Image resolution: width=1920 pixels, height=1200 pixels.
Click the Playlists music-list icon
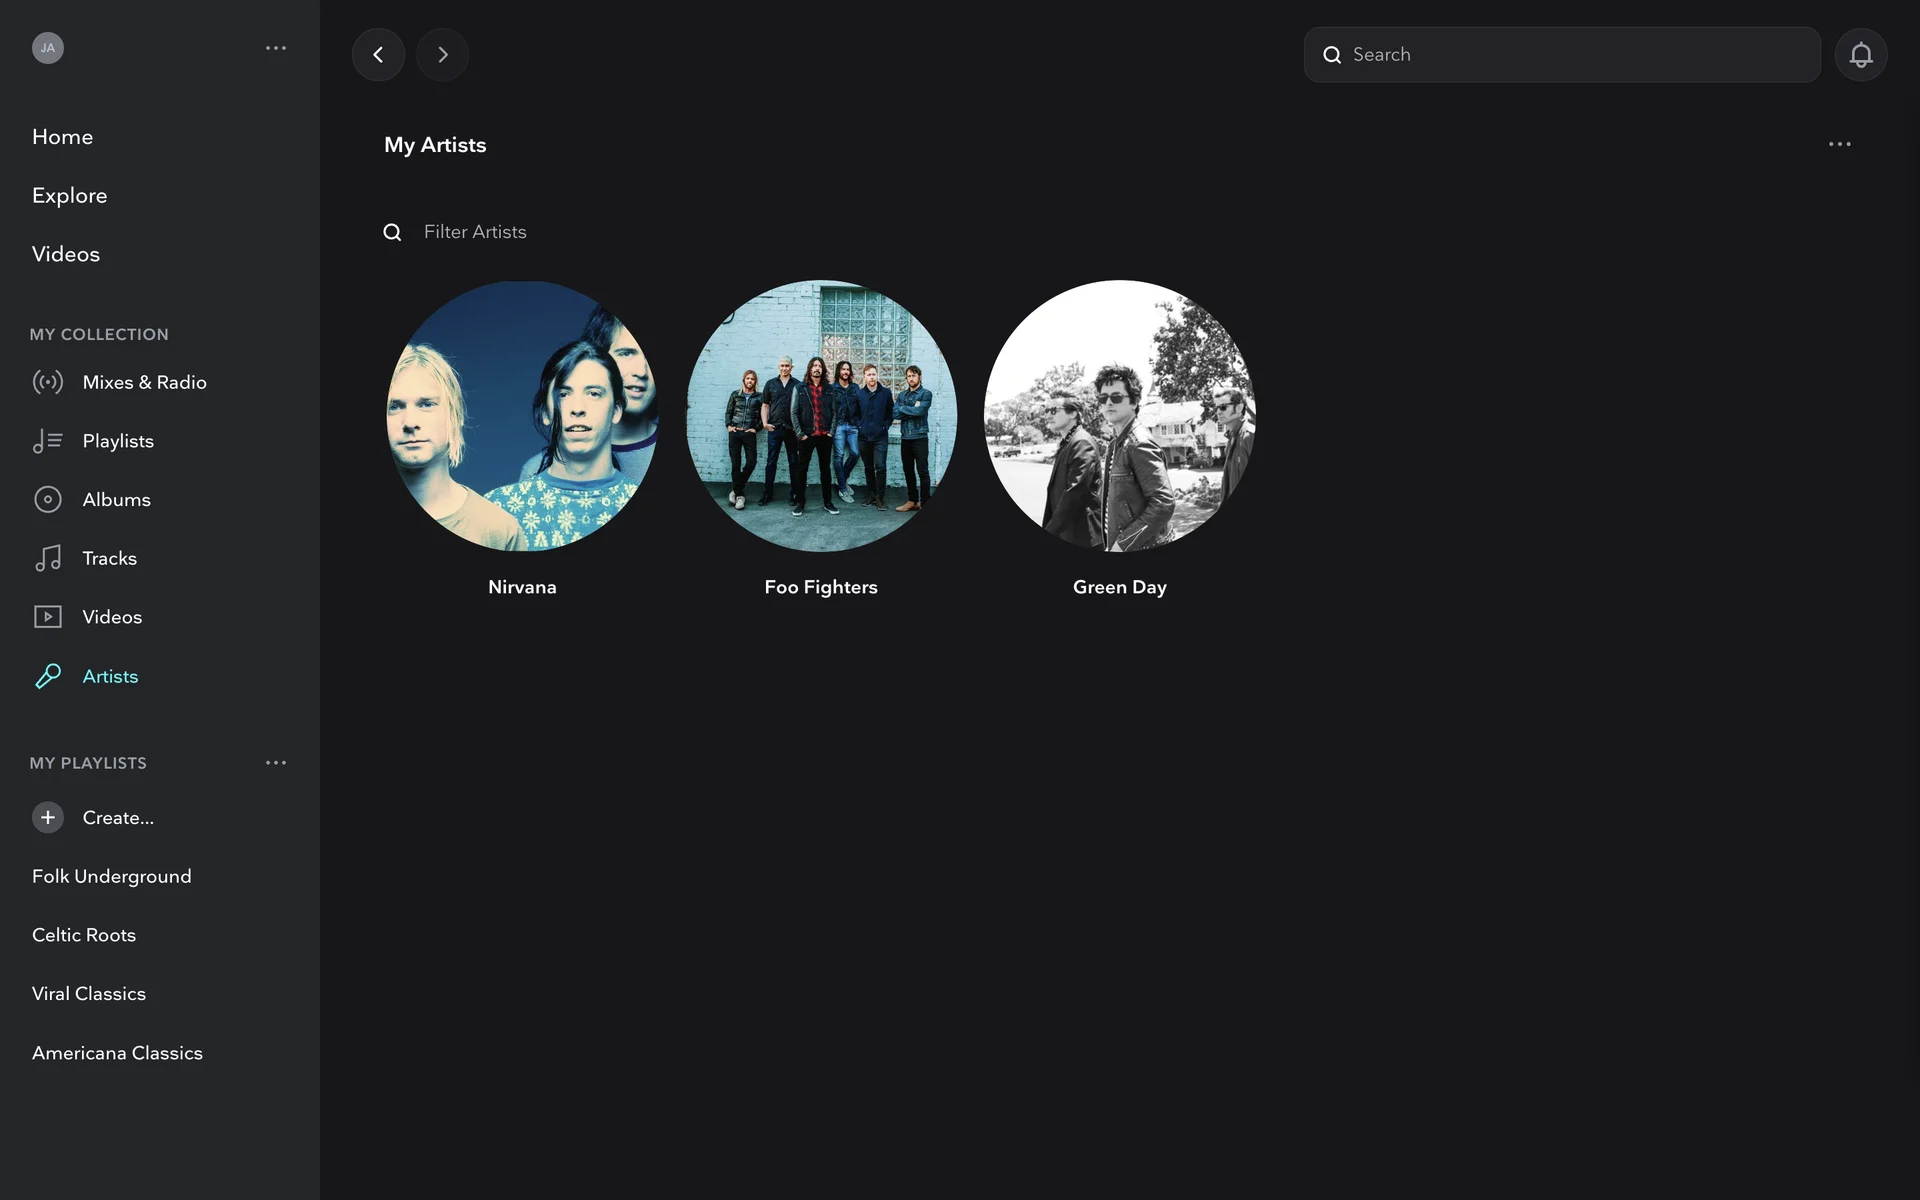48,441
